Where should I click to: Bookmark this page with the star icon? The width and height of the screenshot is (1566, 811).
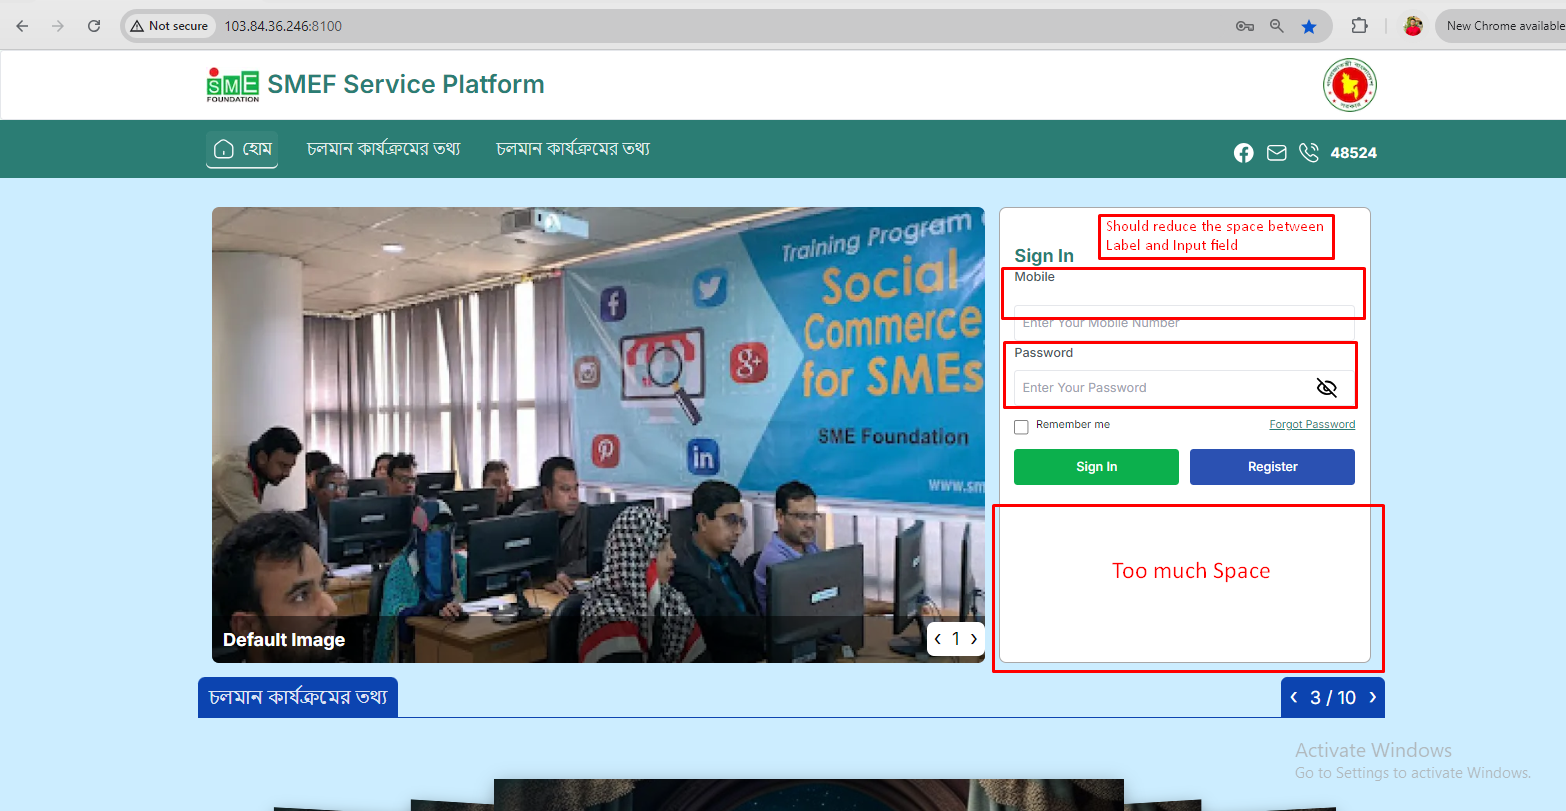click(x=1309, y=26)
